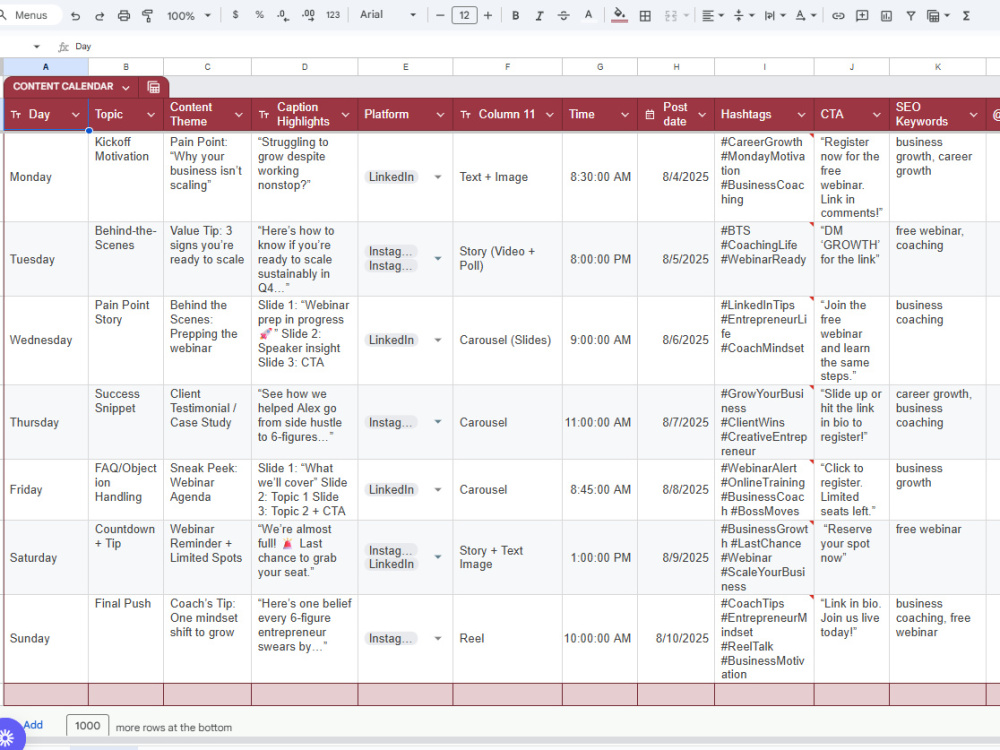Click the Undo icon in toolbar

tap(75, 15)
